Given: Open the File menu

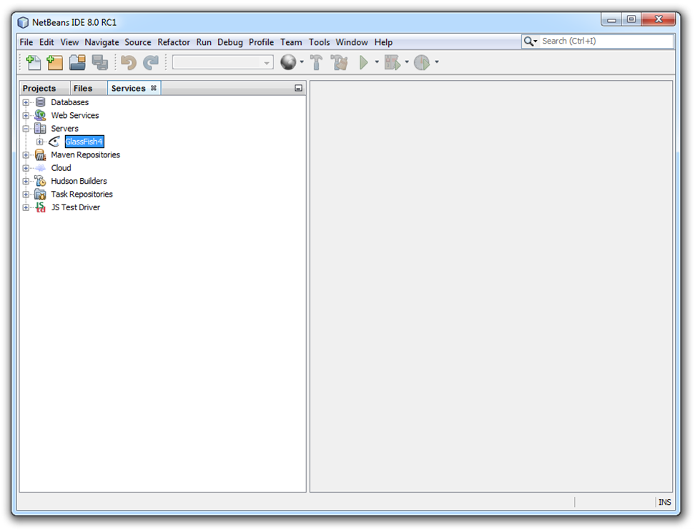Looking at the screenshot, I should (x=26, y=42).
